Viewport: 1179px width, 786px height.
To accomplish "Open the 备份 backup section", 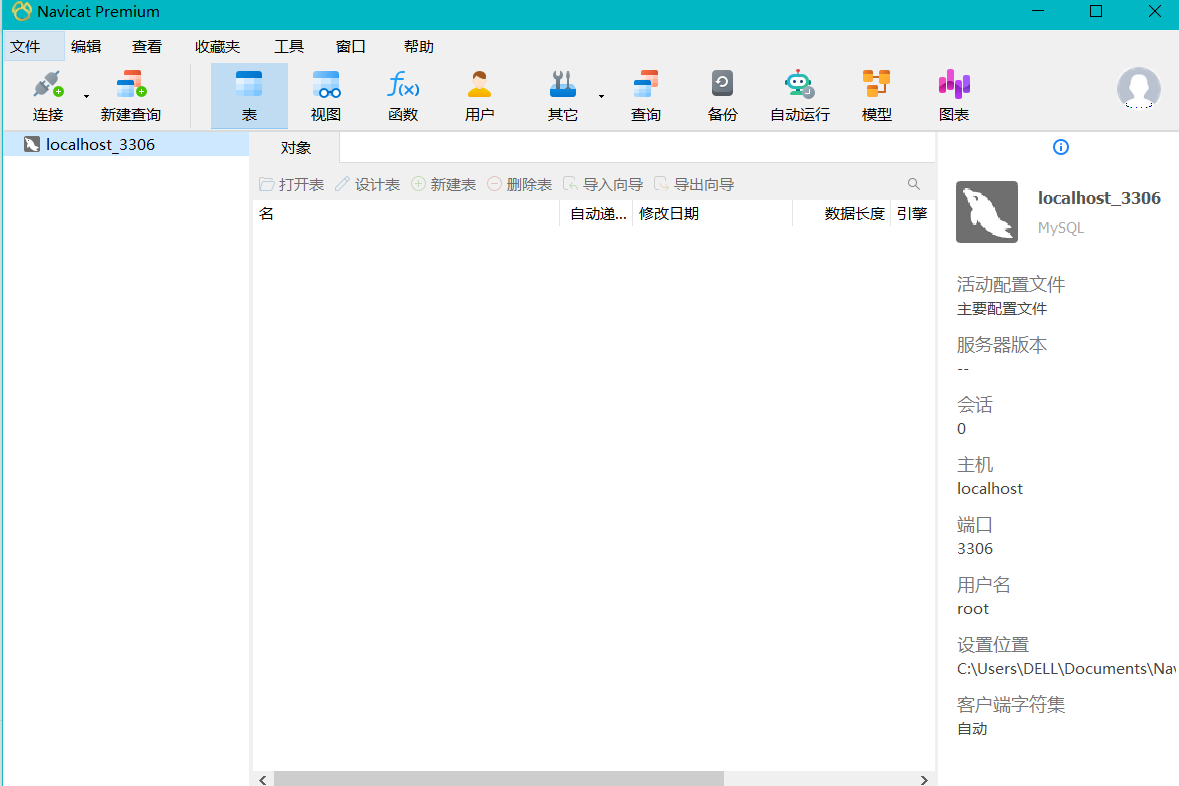I will click(x=722, y=96).
